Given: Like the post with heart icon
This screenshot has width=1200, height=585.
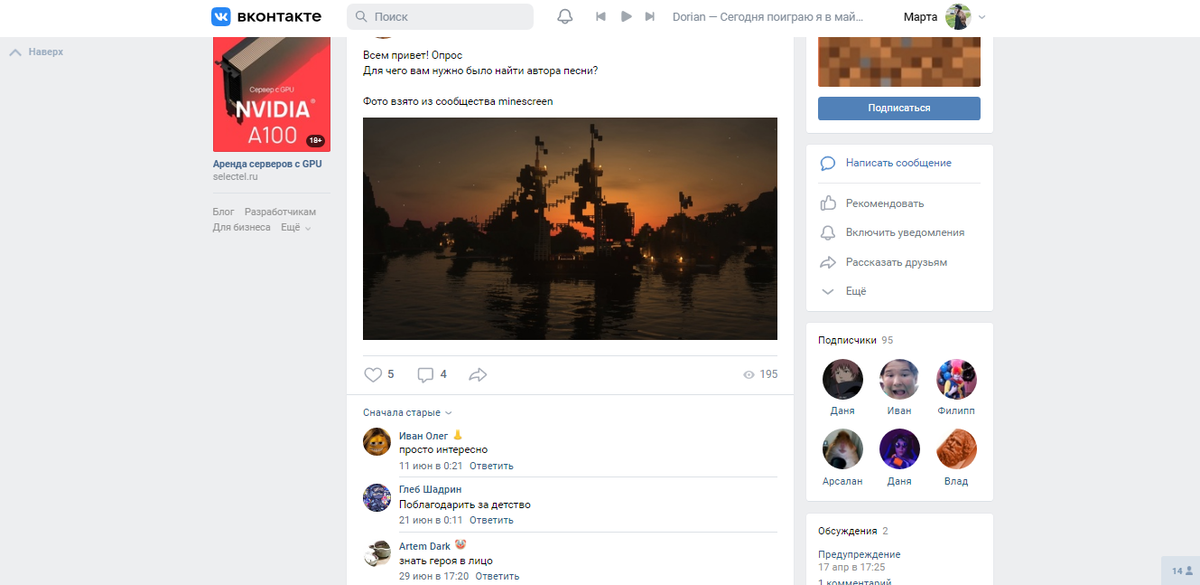Looking at the screenshot, I should (x=373, y=375).
